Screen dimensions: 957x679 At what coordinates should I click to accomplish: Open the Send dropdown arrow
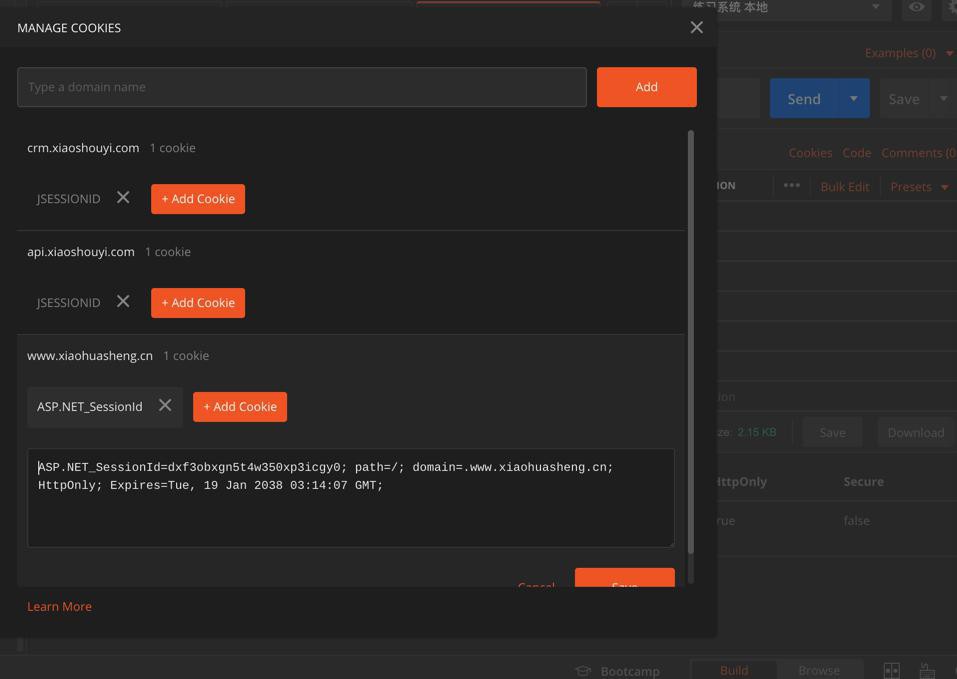point(854,99)
